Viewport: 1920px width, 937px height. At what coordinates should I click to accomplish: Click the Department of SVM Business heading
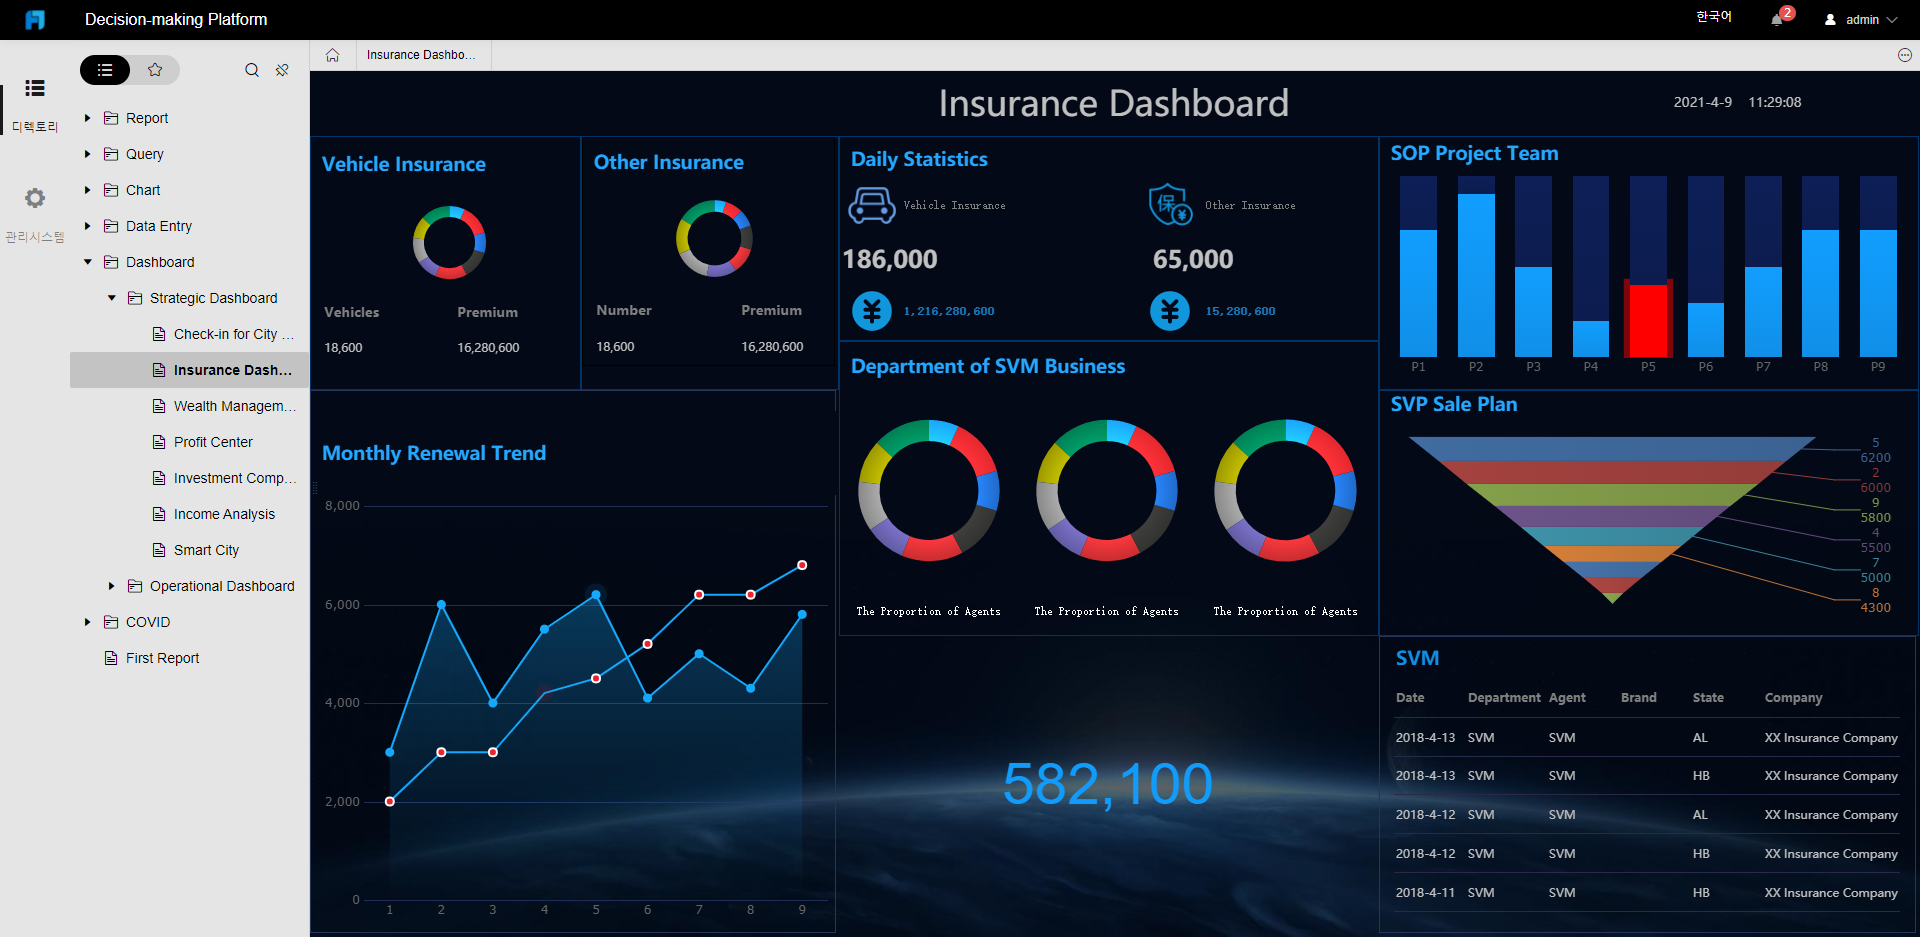coord(988,366)
